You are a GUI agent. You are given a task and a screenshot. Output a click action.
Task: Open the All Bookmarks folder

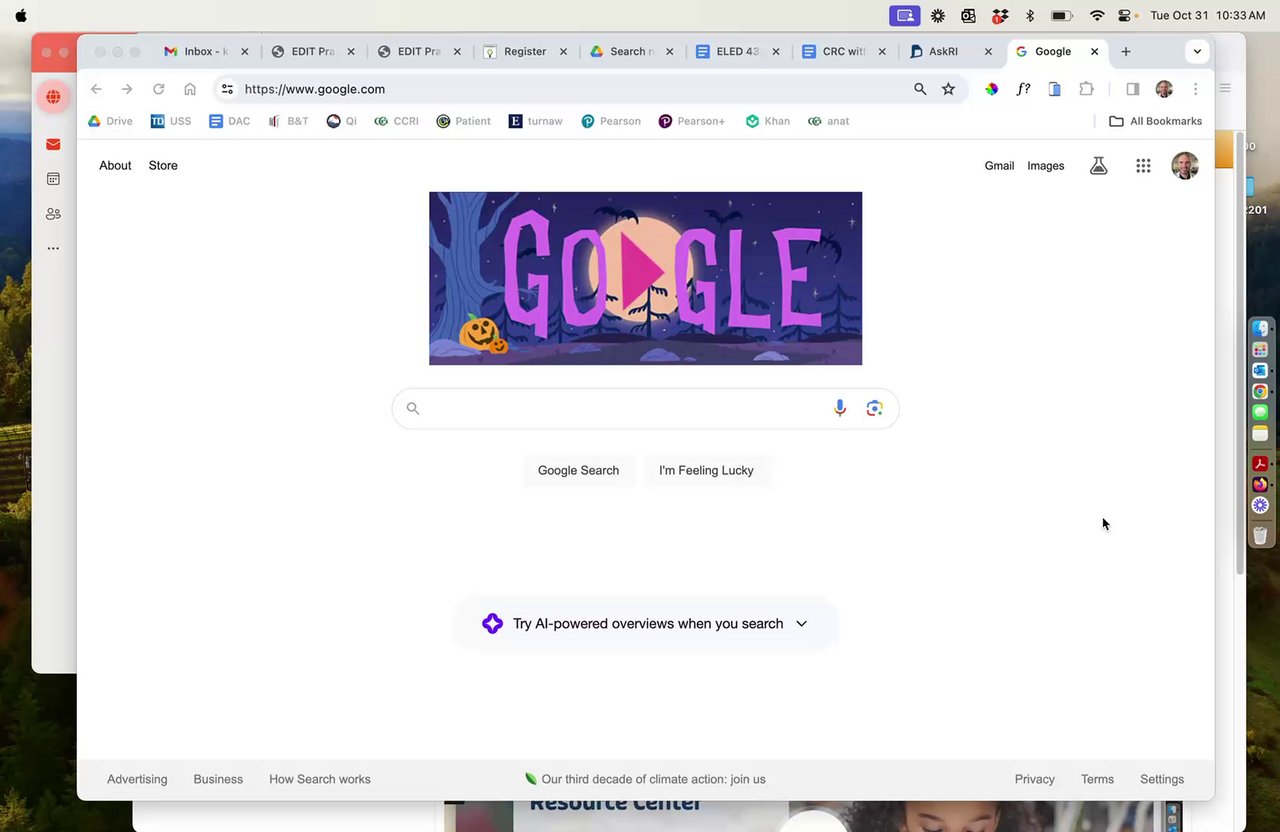(x=1156, y=121)
